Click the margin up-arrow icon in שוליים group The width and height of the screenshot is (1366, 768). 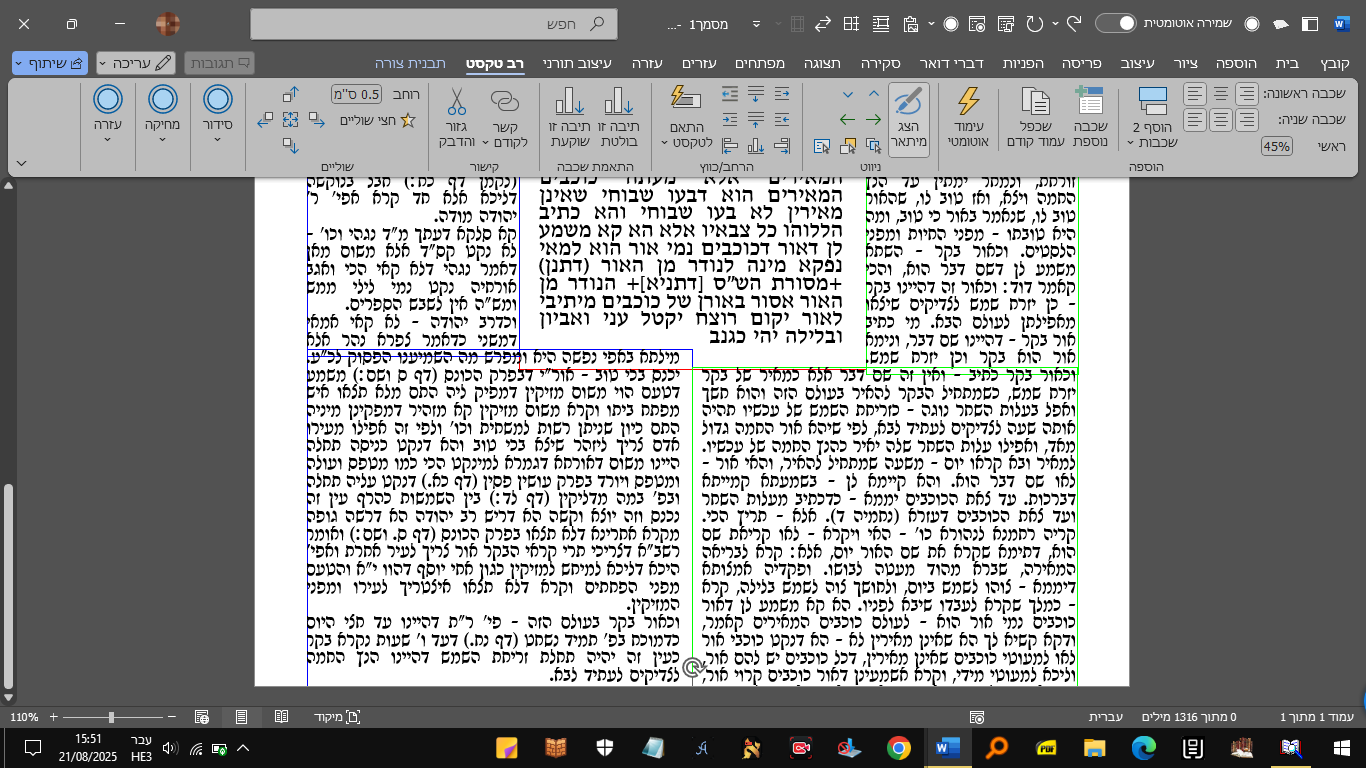pyautogui.click(x=291, y=95)
